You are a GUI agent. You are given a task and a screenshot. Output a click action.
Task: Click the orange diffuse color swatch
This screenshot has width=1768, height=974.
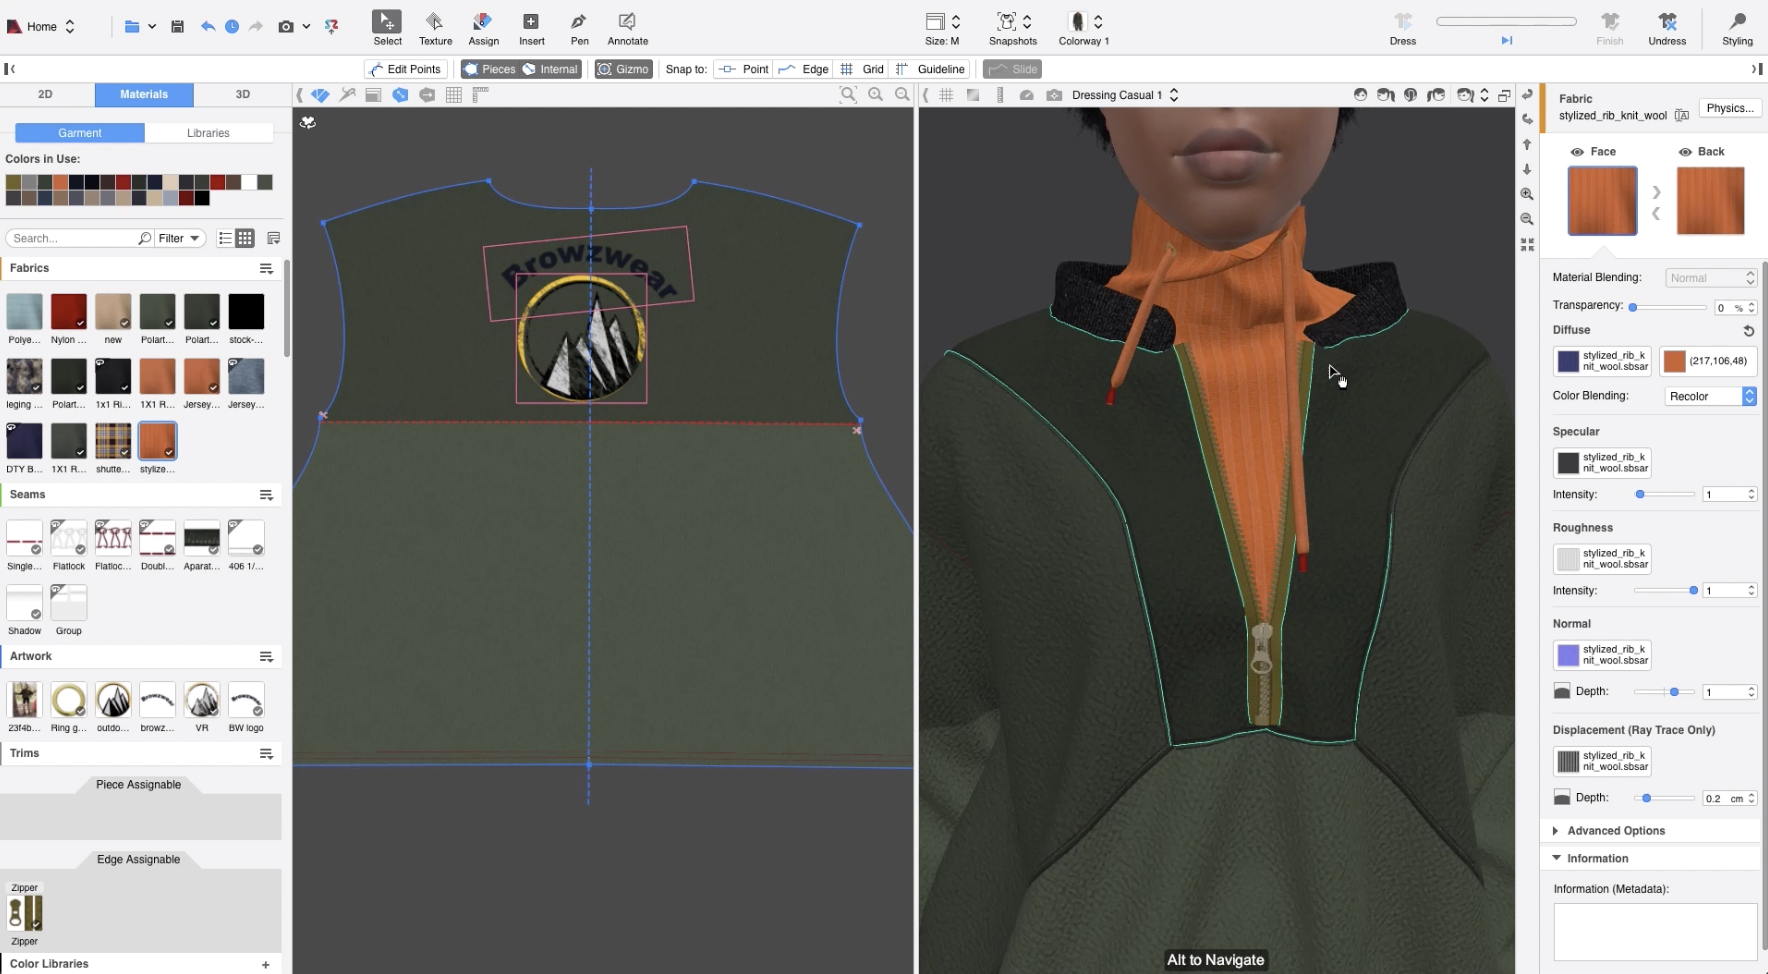point(1674,361)
